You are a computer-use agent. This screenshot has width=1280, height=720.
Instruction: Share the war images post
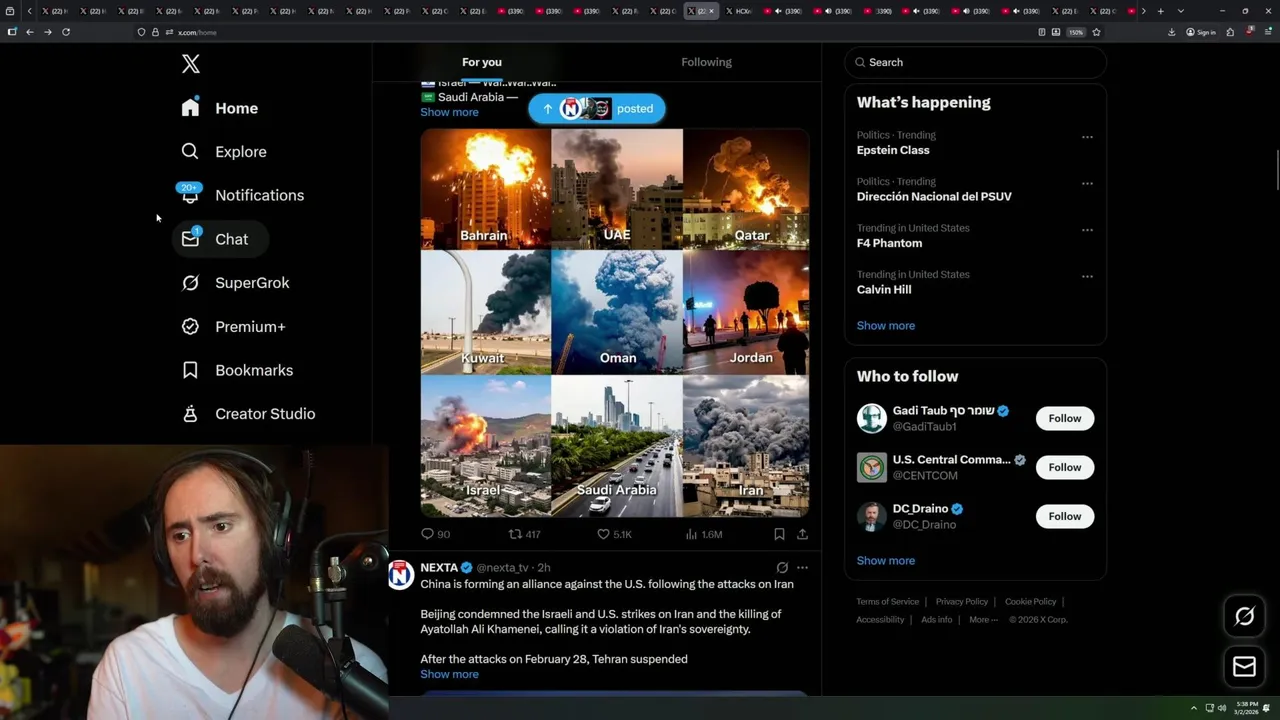pyautogui.click(x=802, y=534)
